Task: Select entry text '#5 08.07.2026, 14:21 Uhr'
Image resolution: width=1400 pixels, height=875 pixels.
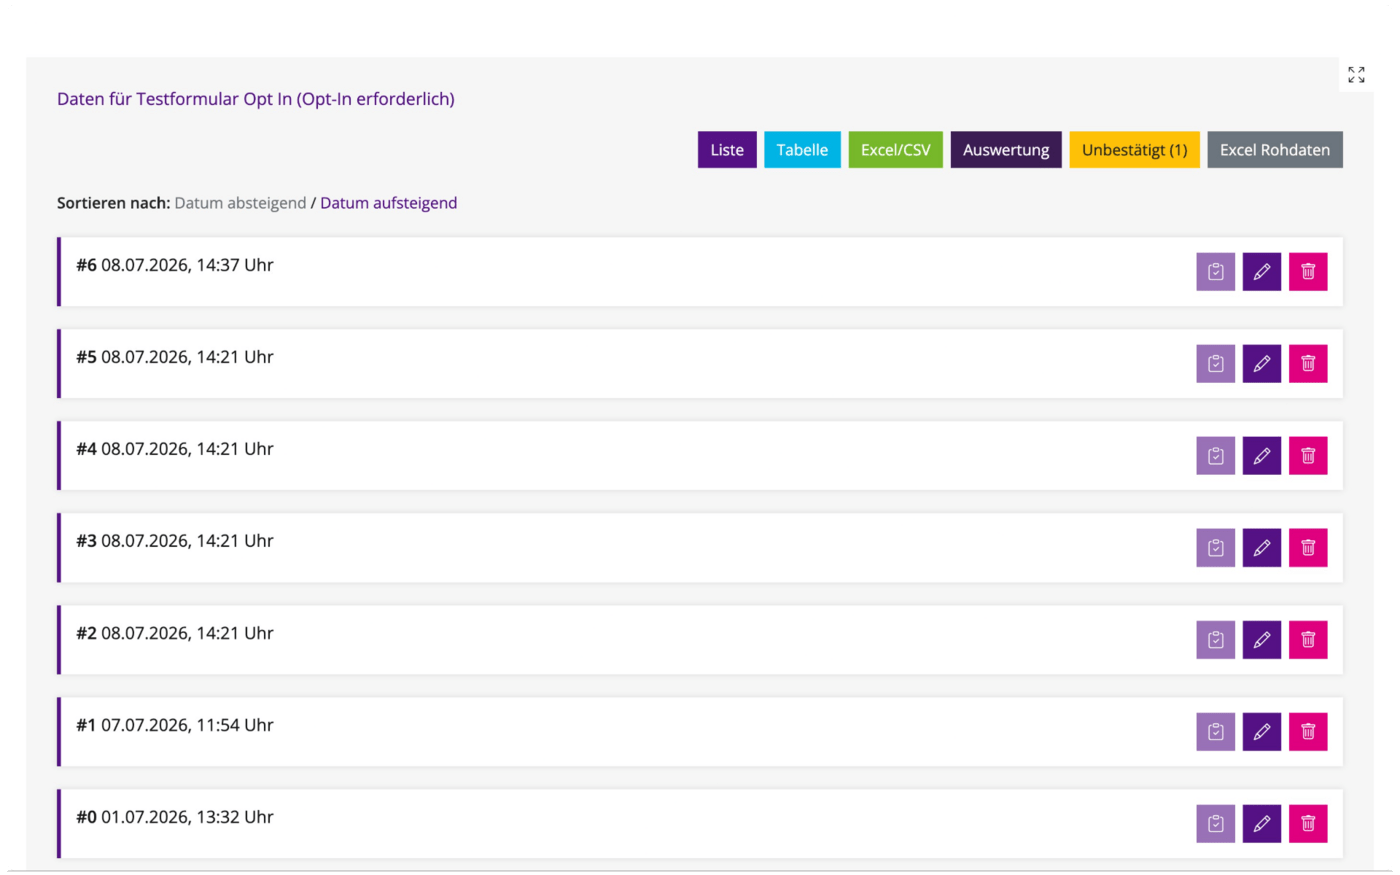Action: coord(175,357)
